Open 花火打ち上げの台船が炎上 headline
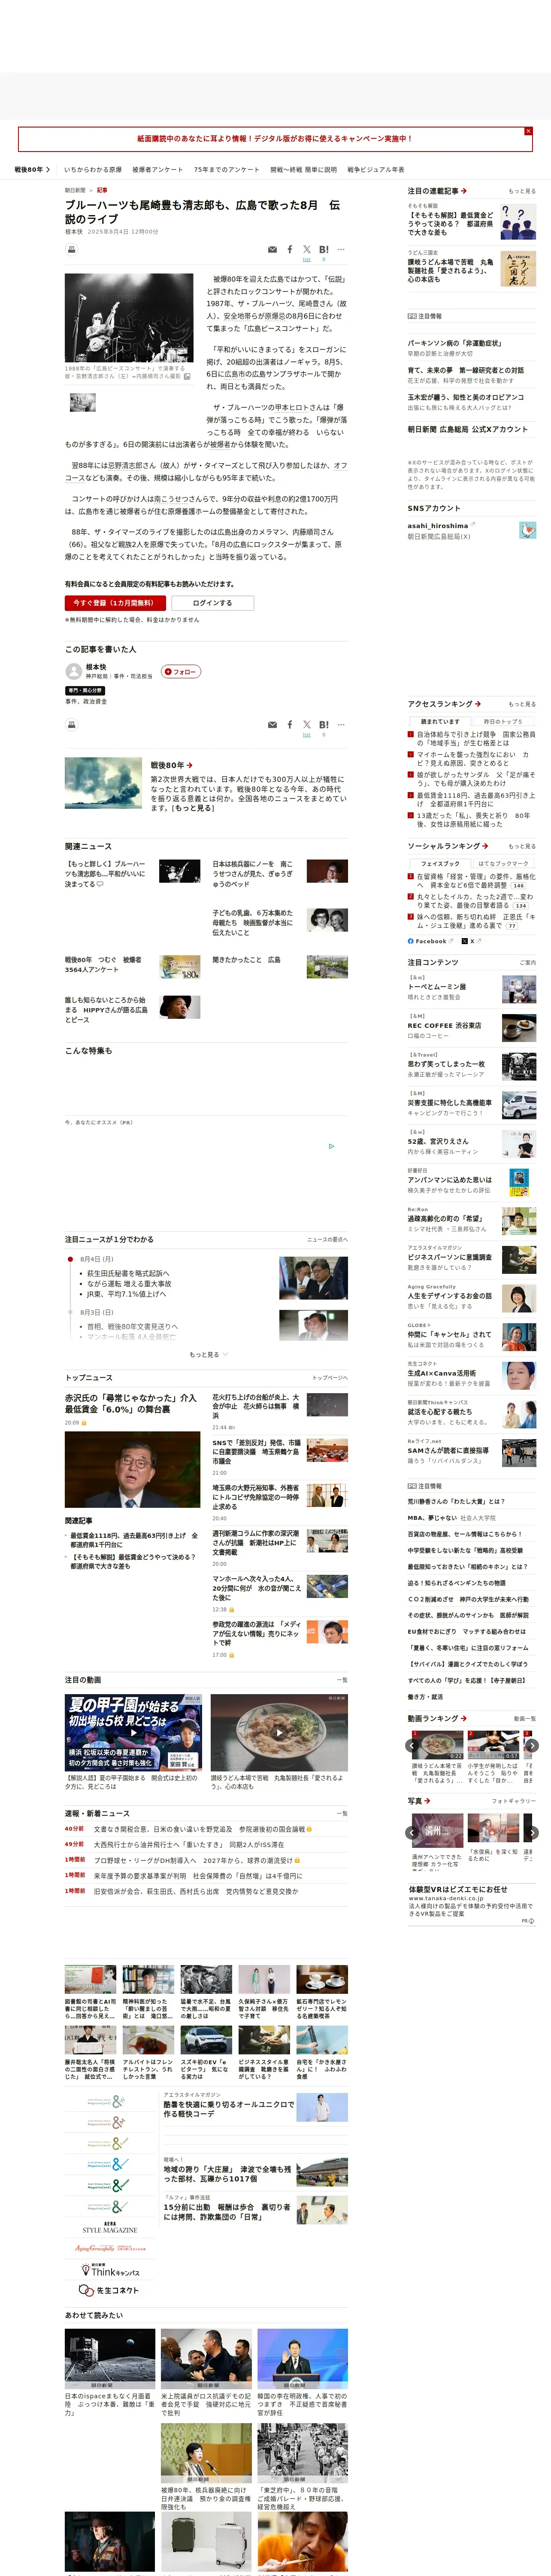 (256, 1406)
